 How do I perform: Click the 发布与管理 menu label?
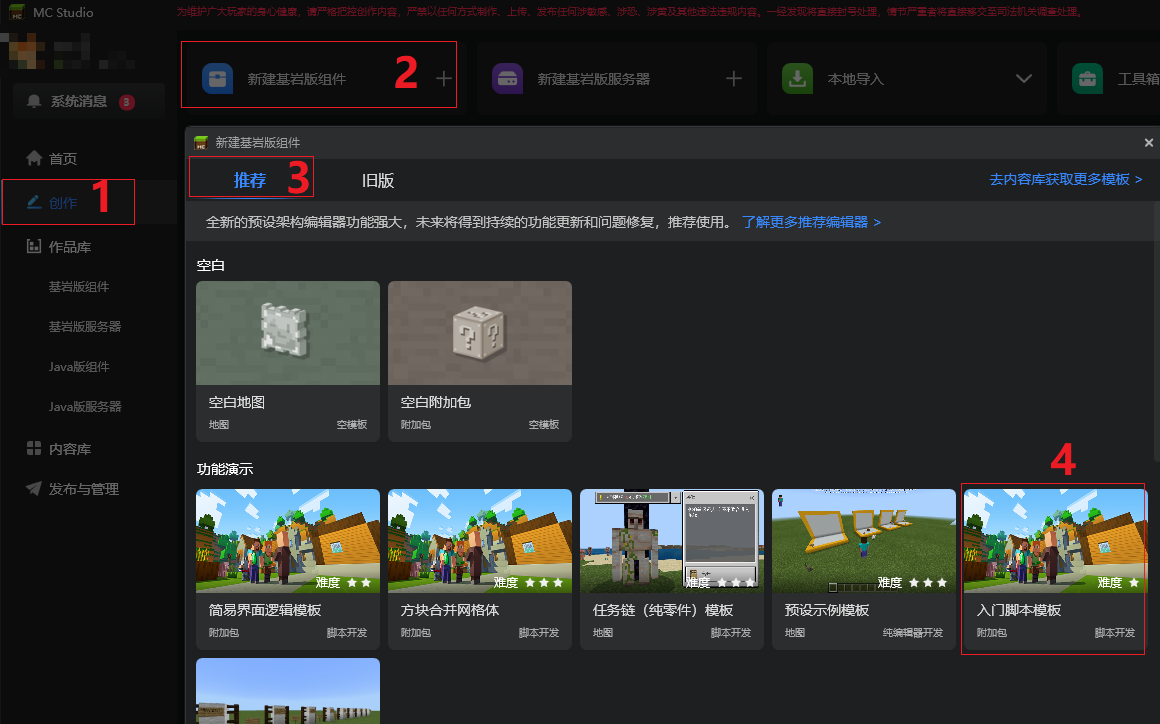[84, 489]
